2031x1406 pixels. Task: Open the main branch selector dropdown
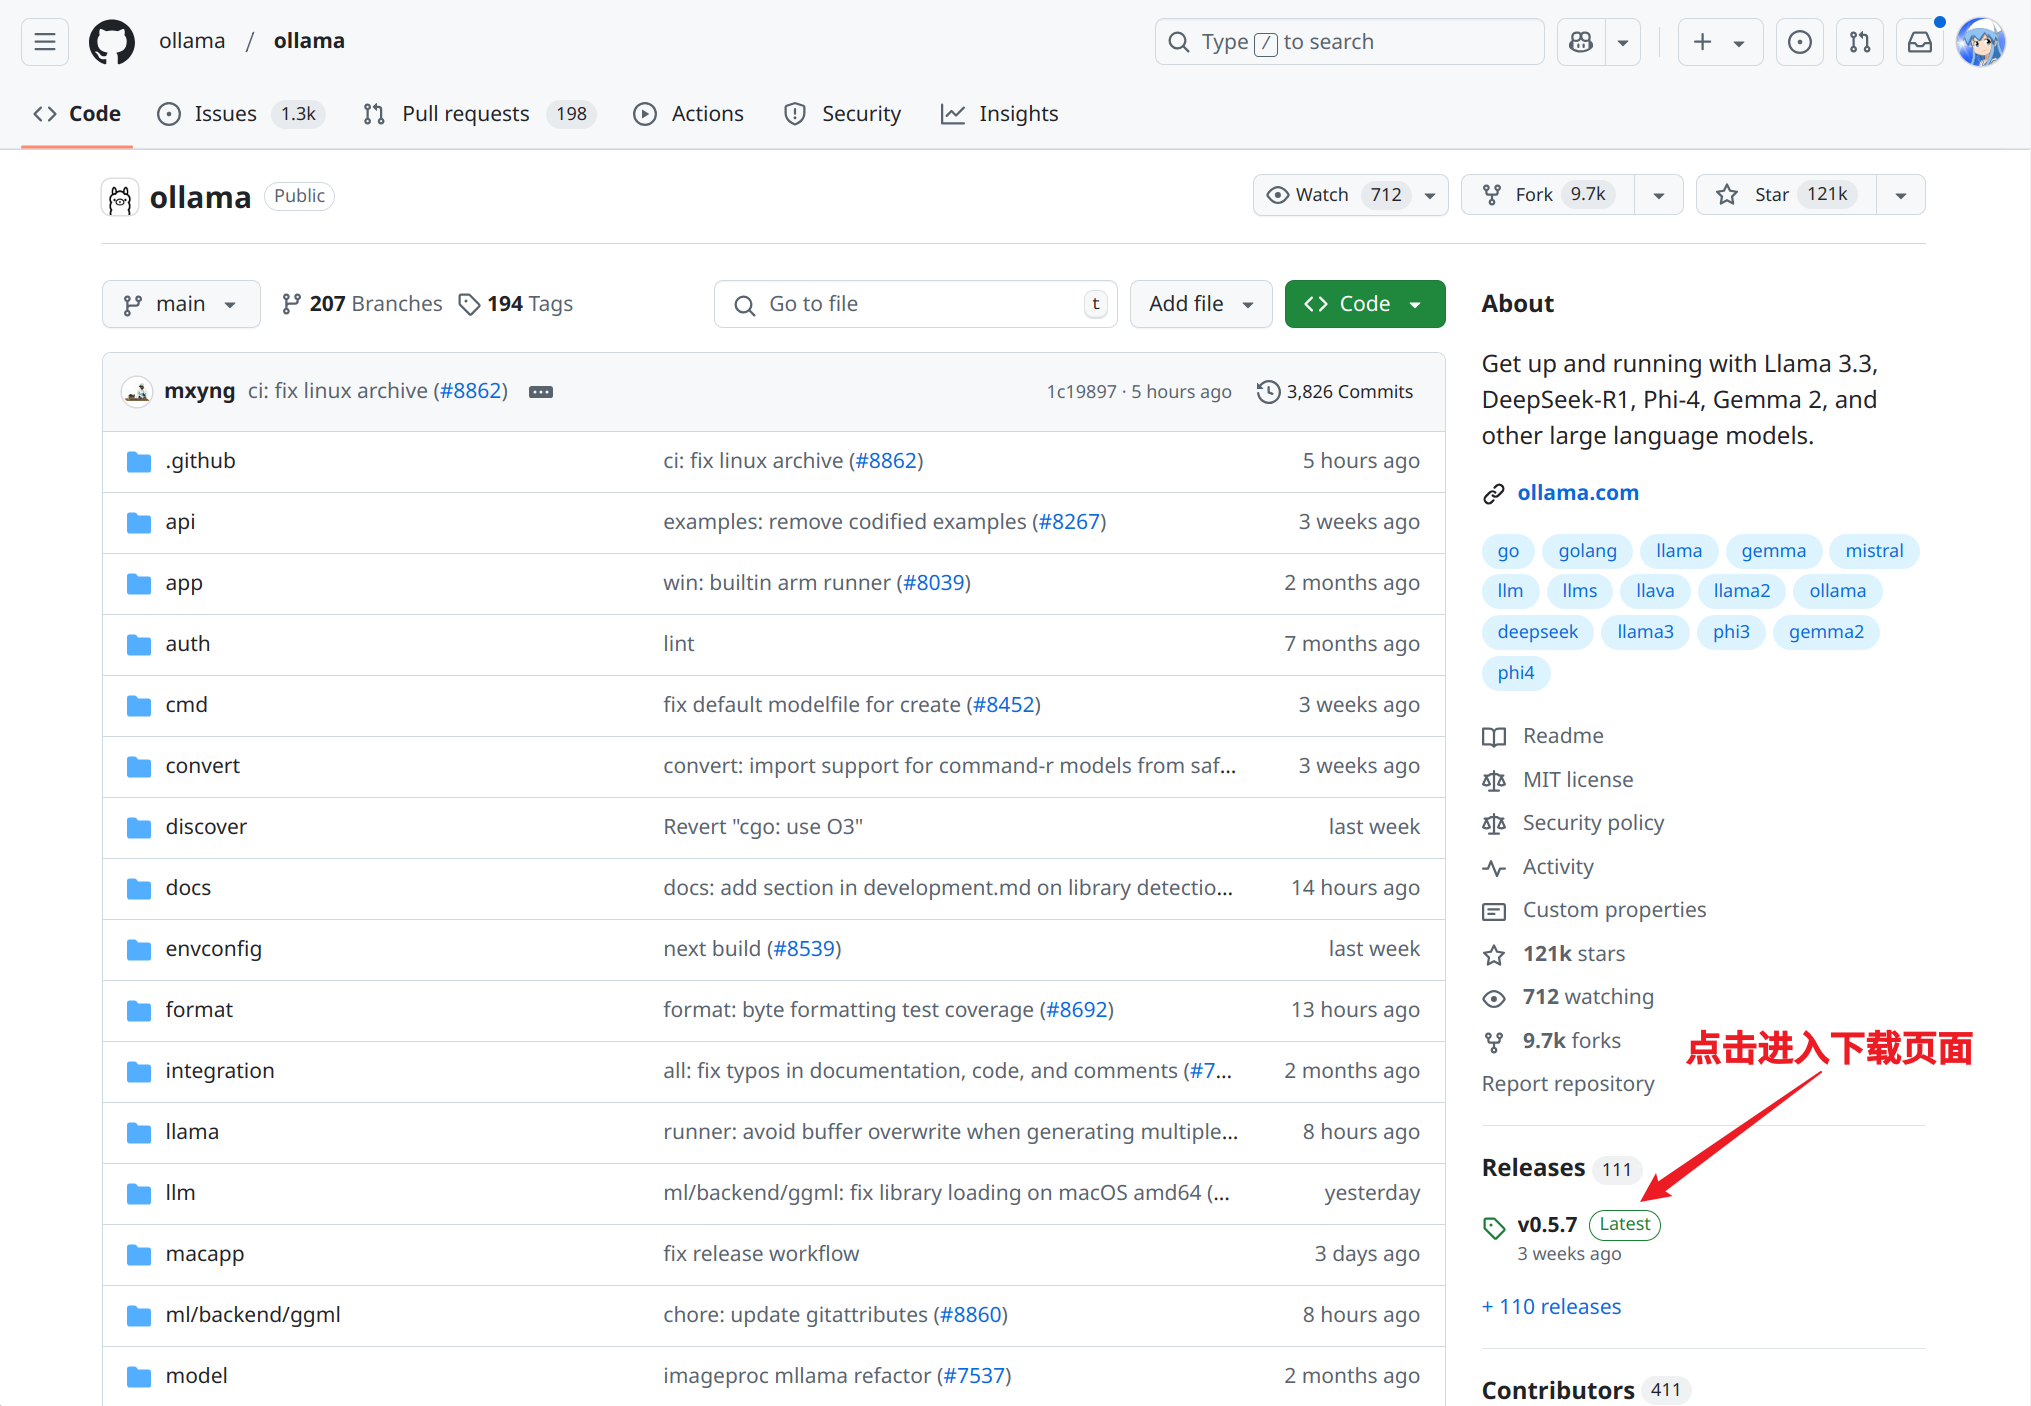click(181, 304)
